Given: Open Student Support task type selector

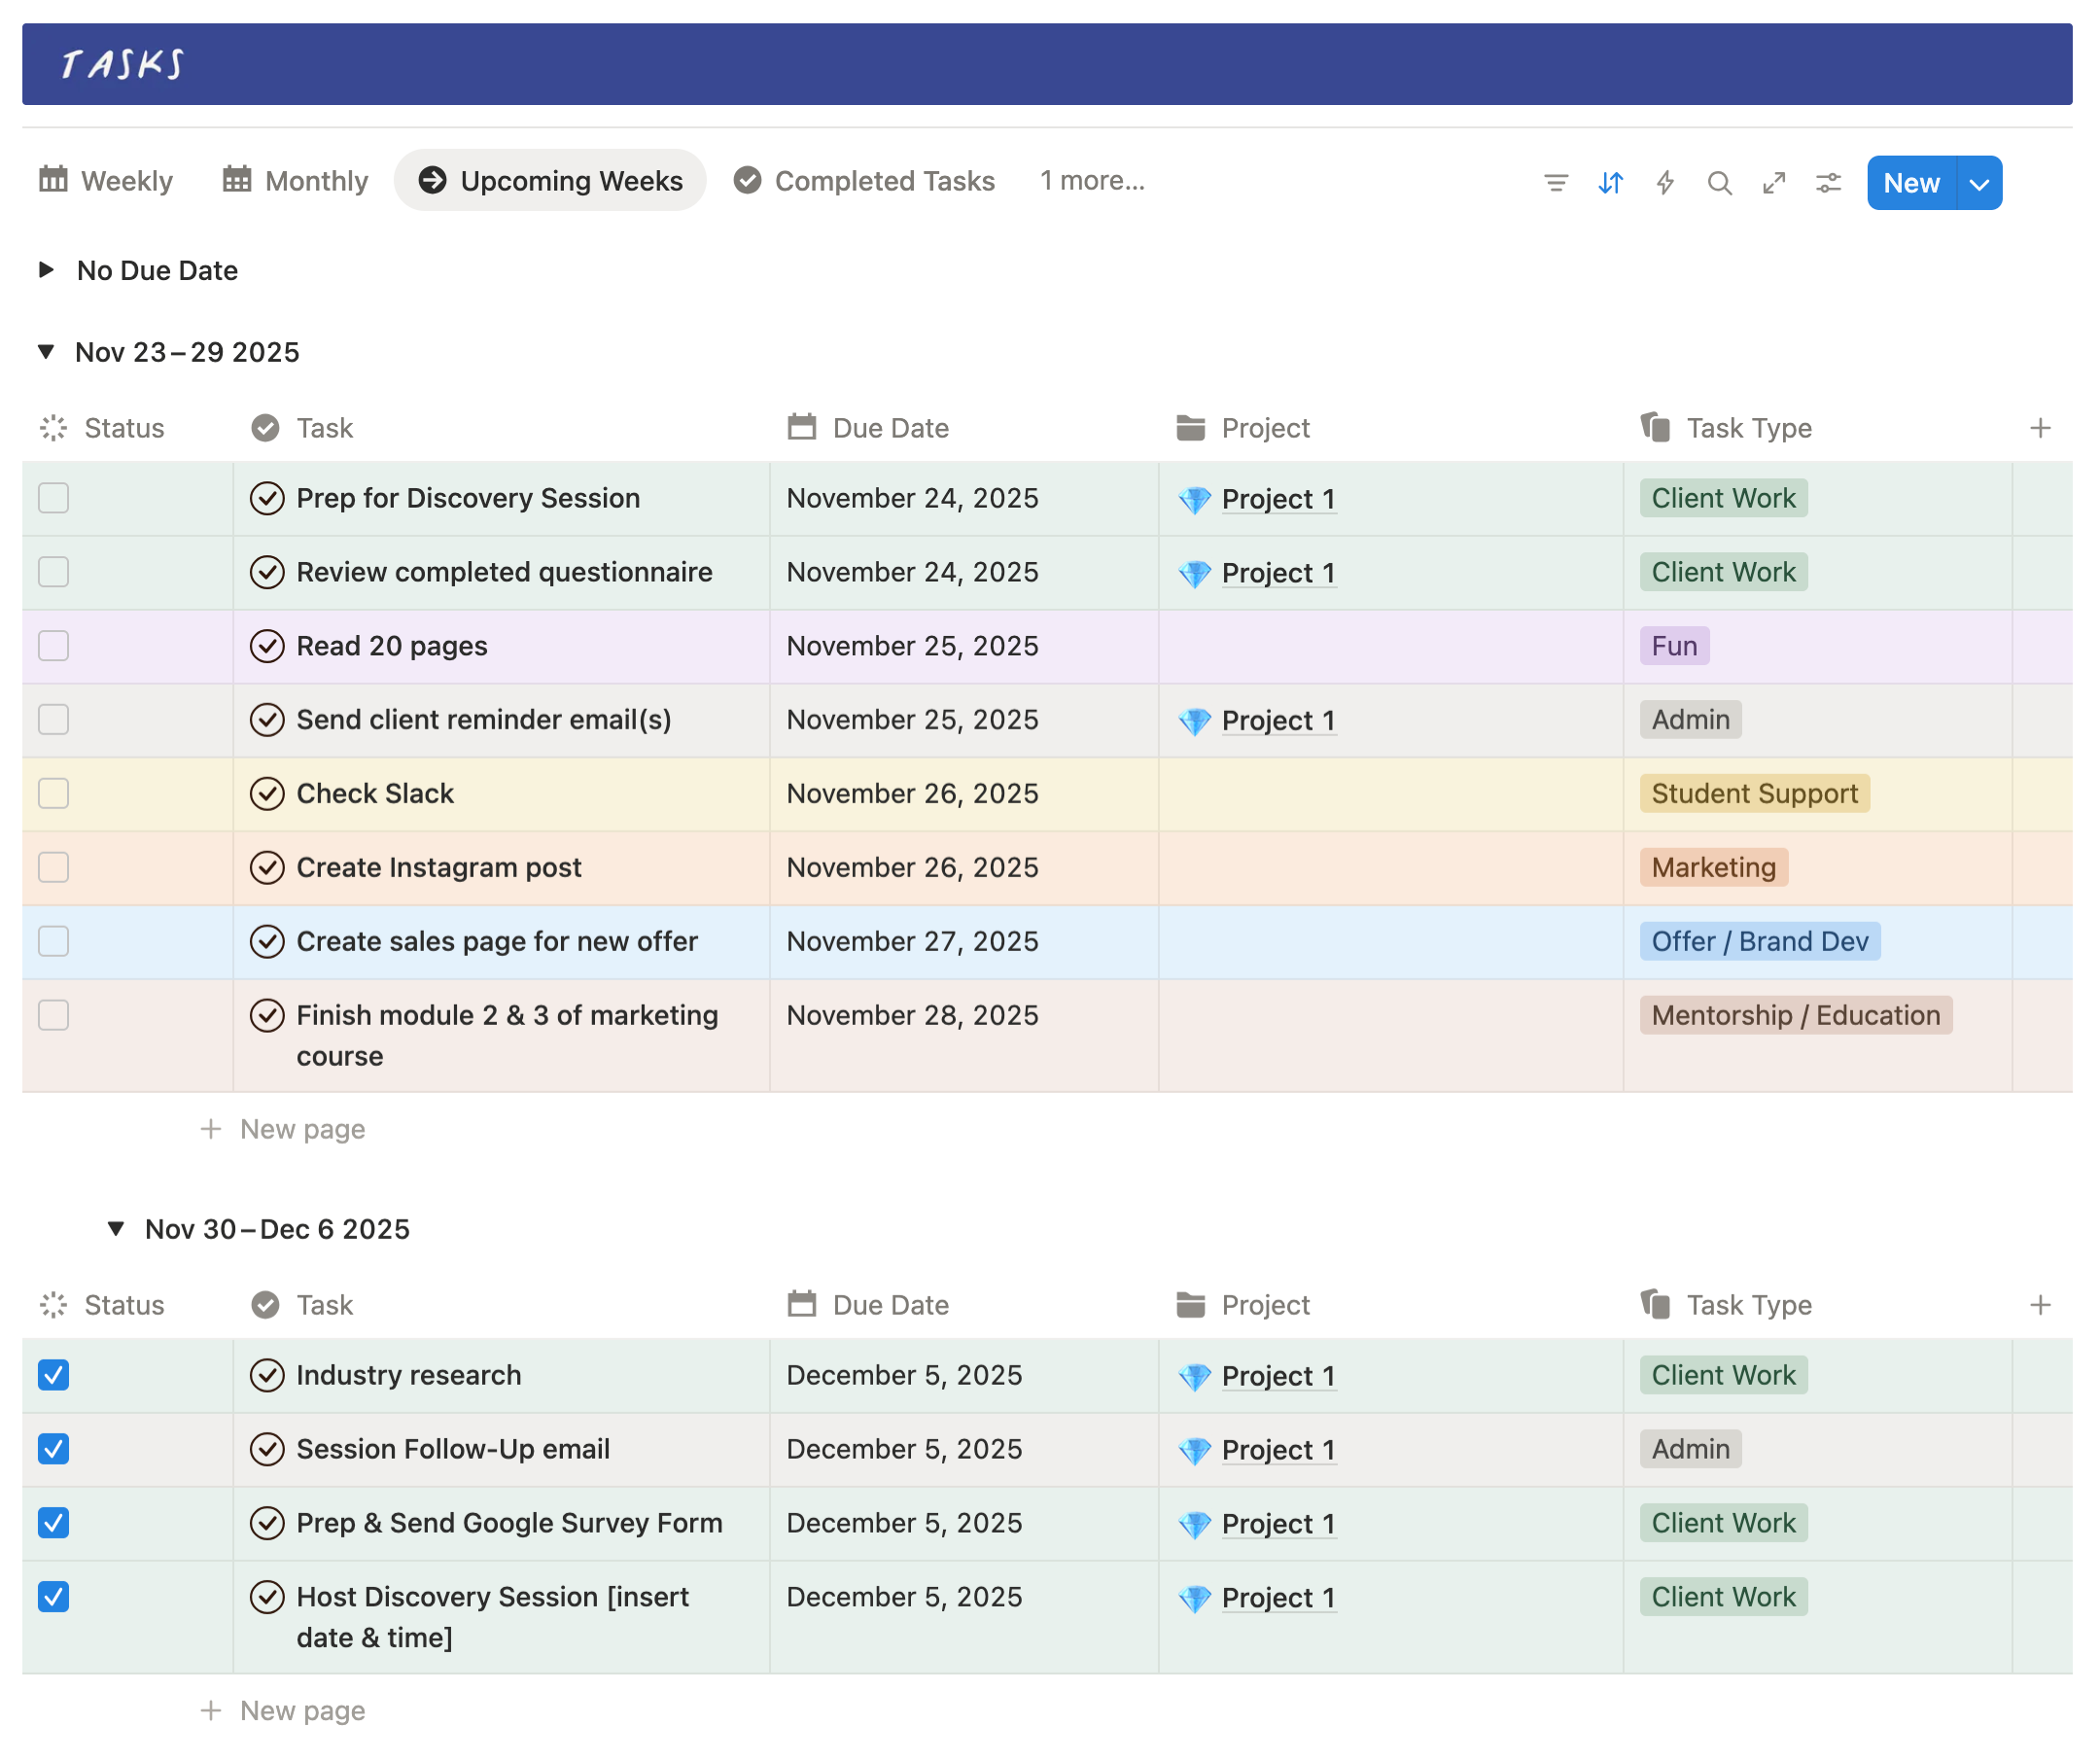Looking at the screenshot, I should (1754, 794).
